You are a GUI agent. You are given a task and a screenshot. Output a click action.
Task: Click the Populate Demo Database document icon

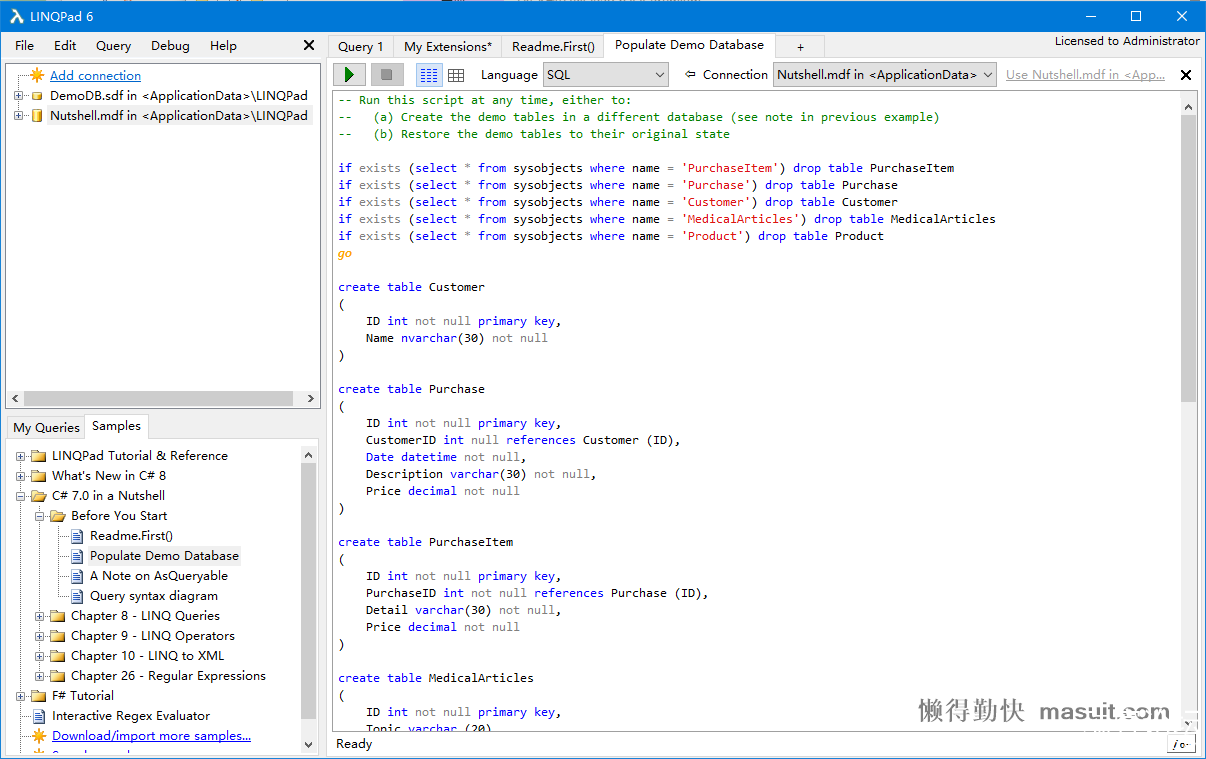point(77,556)
